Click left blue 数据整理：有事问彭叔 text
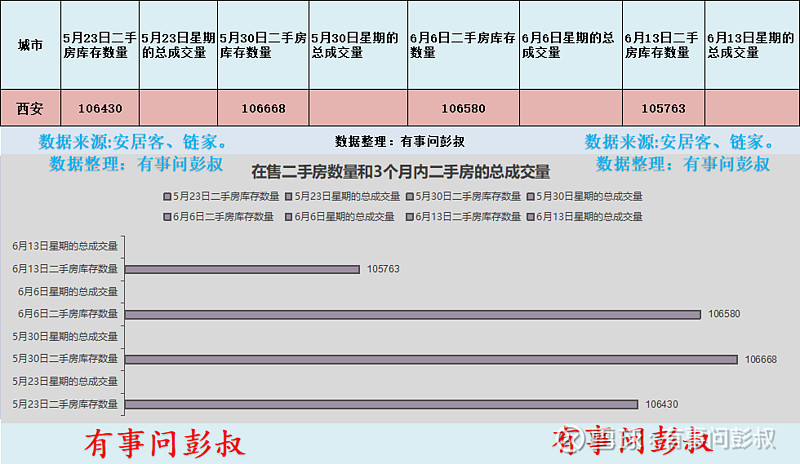The width and height of the screenshot is (800, 464). (x=136, y=164)
